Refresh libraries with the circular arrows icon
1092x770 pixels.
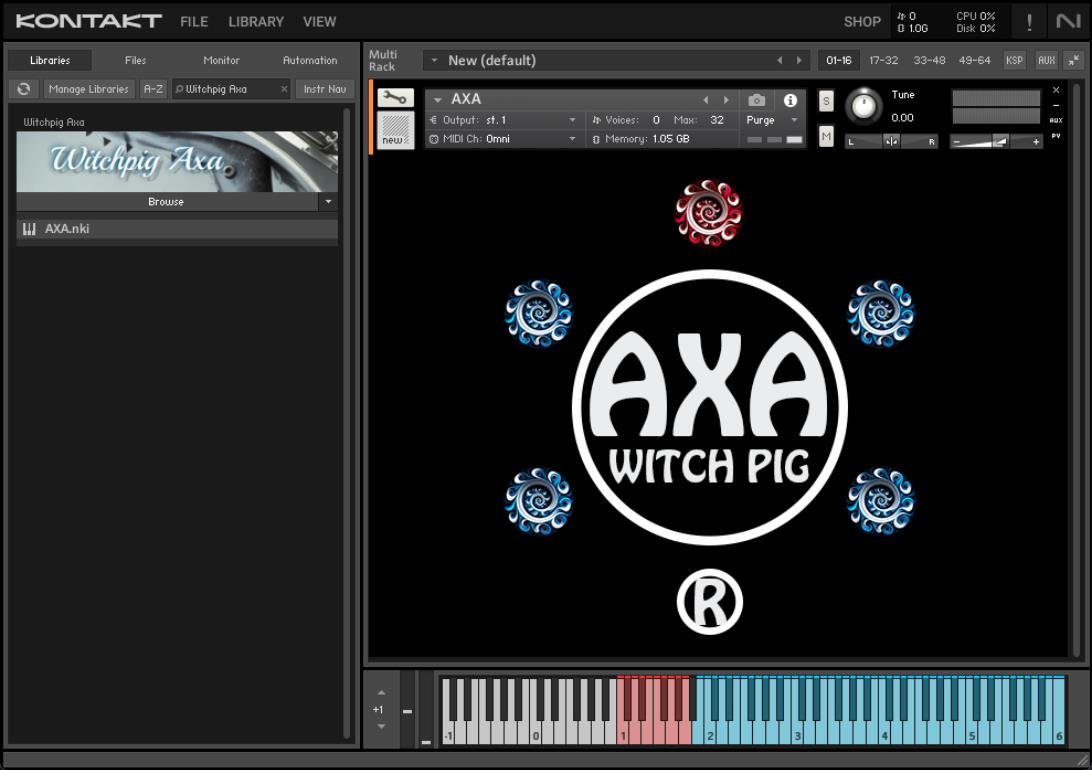[x=24, y=89]
